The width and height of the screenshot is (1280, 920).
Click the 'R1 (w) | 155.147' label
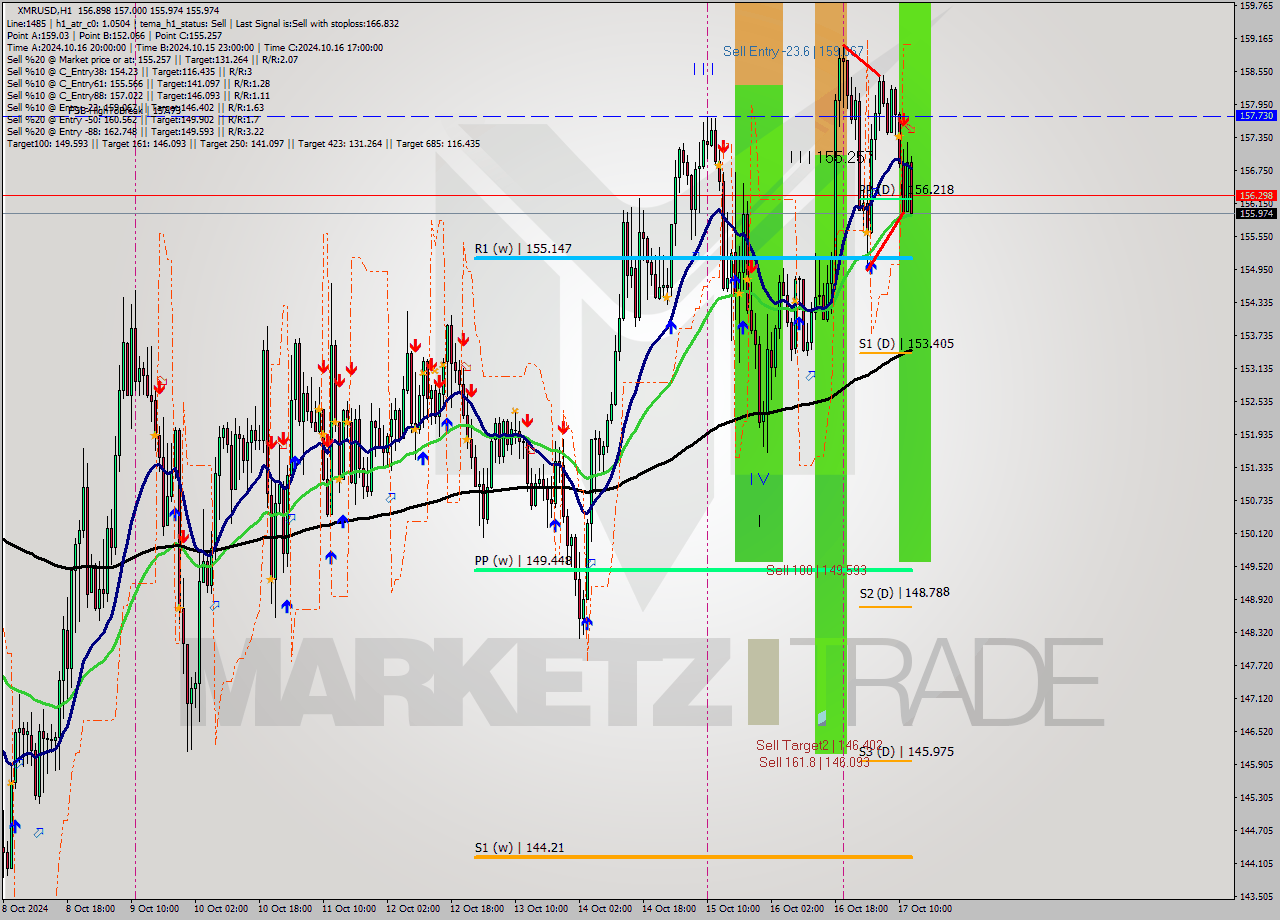pyautogui.click(x=523, y=248)
